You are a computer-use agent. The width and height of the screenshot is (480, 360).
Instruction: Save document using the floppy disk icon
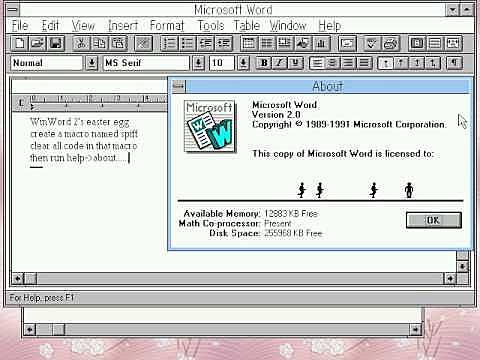(56, 43)
